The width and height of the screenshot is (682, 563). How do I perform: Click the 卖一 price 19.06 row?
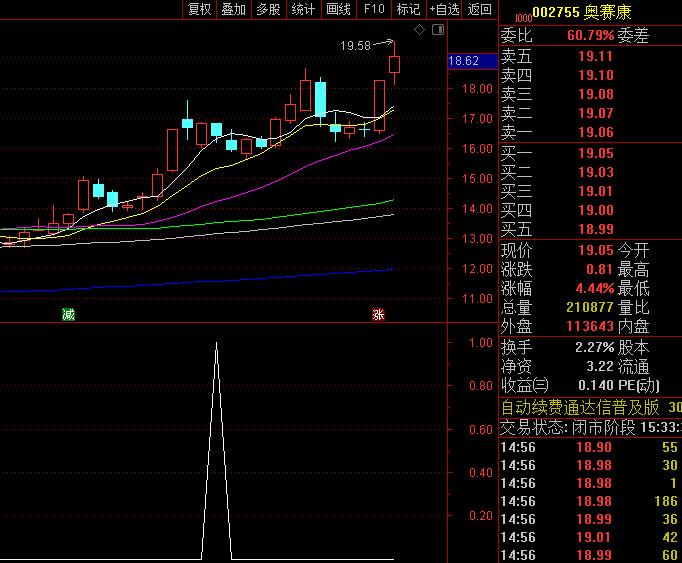click(x=590, y=133)
